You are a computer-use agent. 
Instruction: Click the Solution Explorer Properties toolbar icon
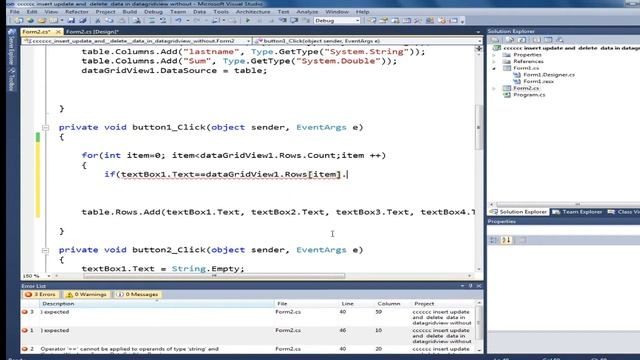495,40
